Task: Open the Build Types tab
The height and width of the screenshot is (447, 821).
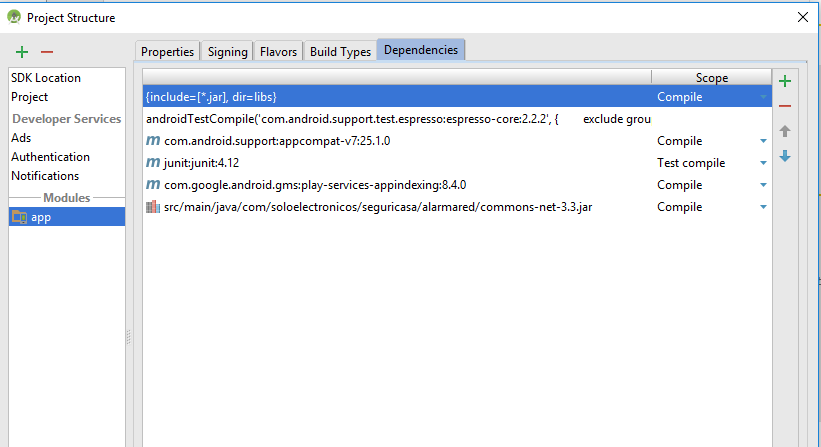Action: click(x=340, y=52)
